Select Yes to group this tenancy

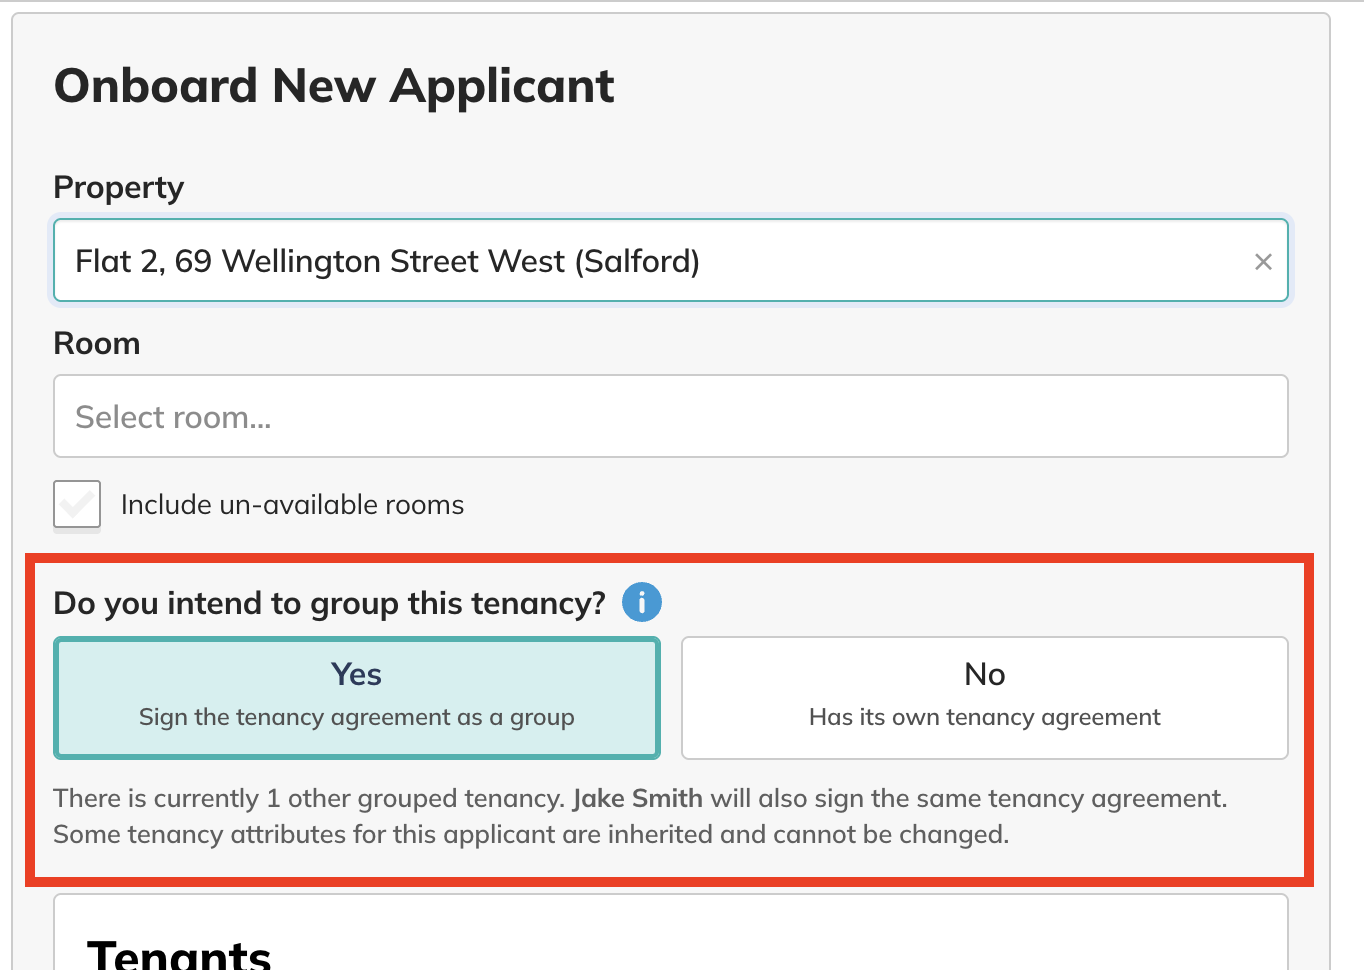pyautogui.click(x=357, y=698)
